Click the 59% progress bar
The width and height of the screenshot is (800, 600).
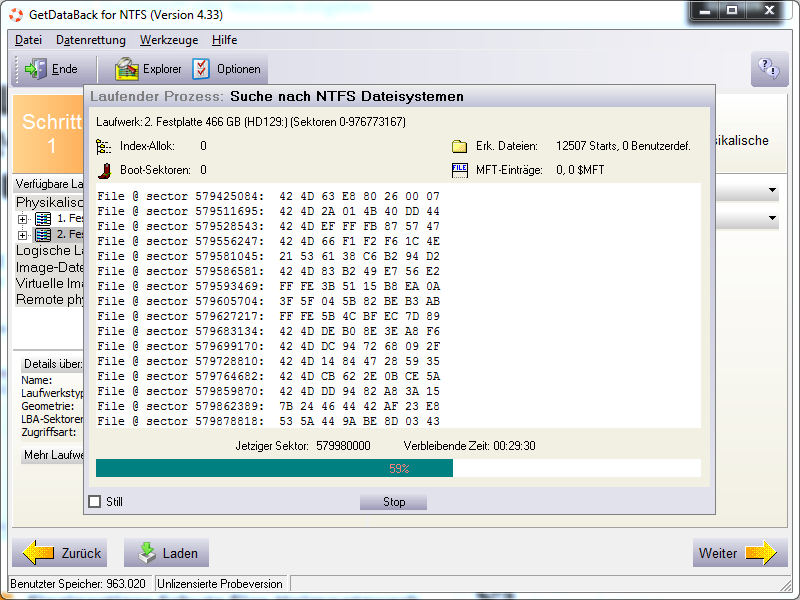click(398, 468)
